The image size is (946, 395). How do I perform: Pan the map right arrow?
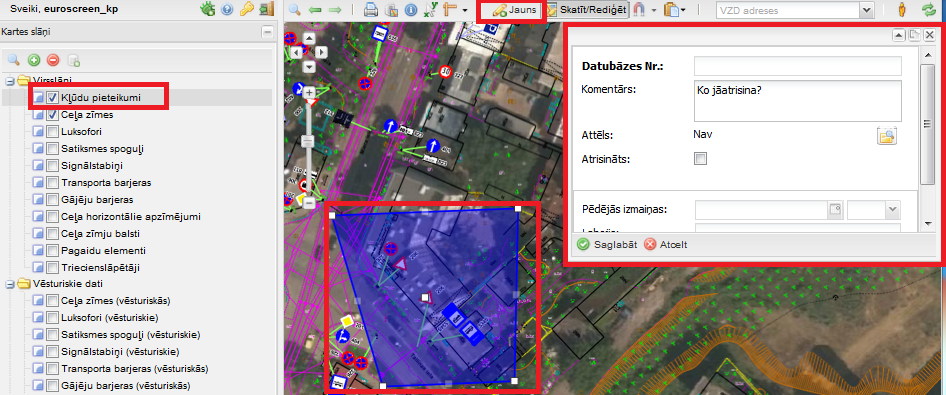(323, 52)
